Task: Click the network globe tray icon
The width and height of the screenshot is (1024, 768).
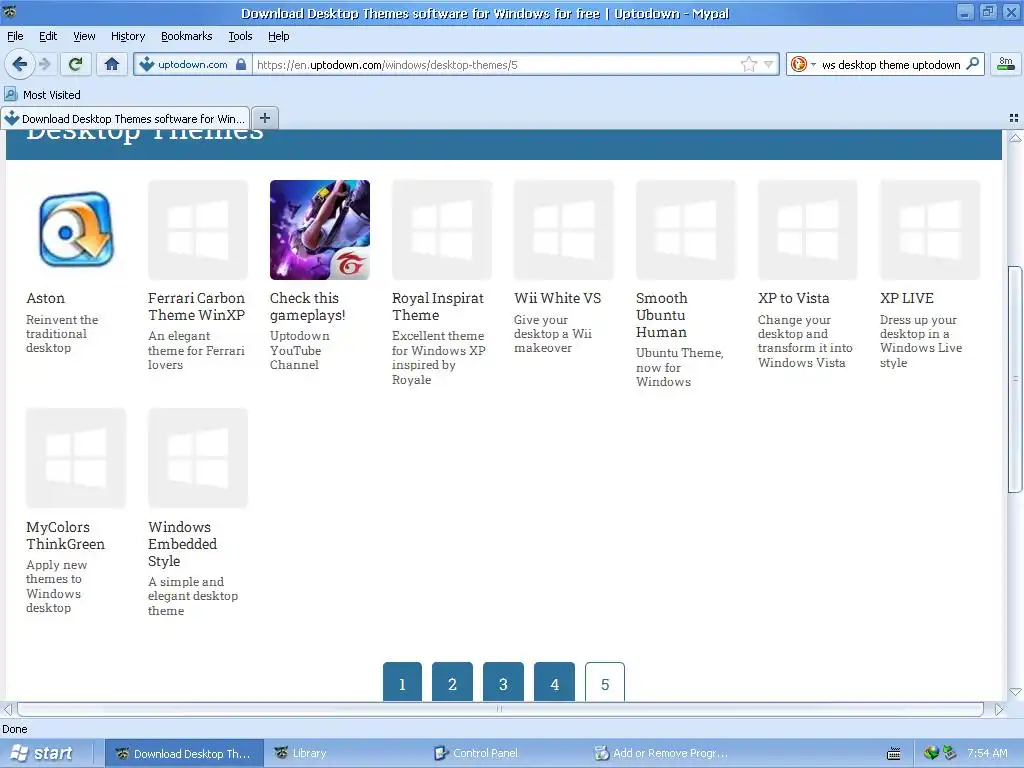Action: coord(931,753)
